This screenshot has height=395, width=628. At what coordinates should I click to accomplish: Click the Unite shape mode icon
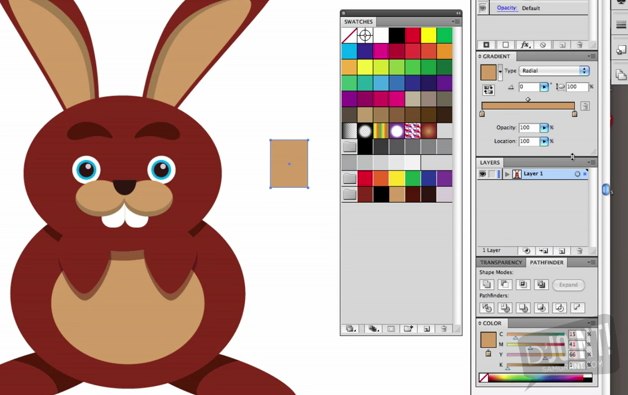coord(487,284)
